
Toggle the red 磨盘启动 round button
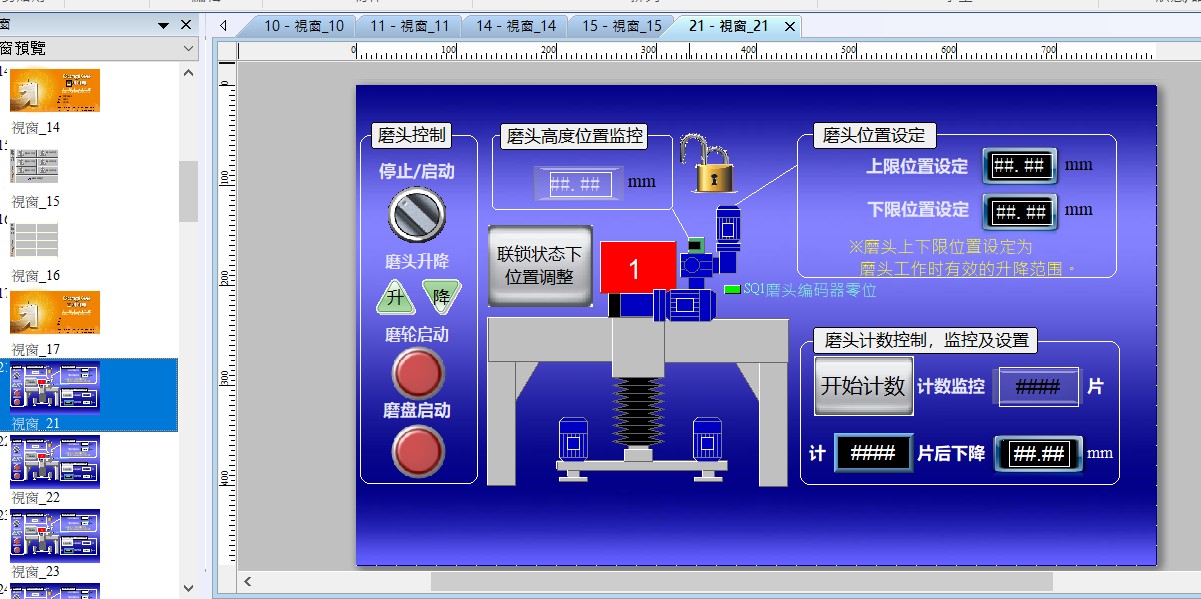pos(417,450)
